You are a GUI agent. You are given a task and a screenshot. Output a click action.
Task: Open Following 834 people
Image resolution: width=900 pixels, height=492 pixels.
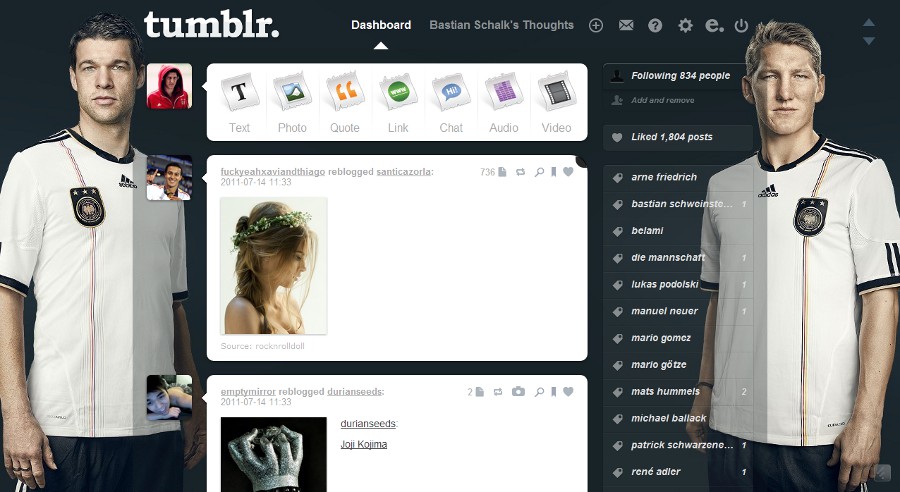tap(678, 76)
